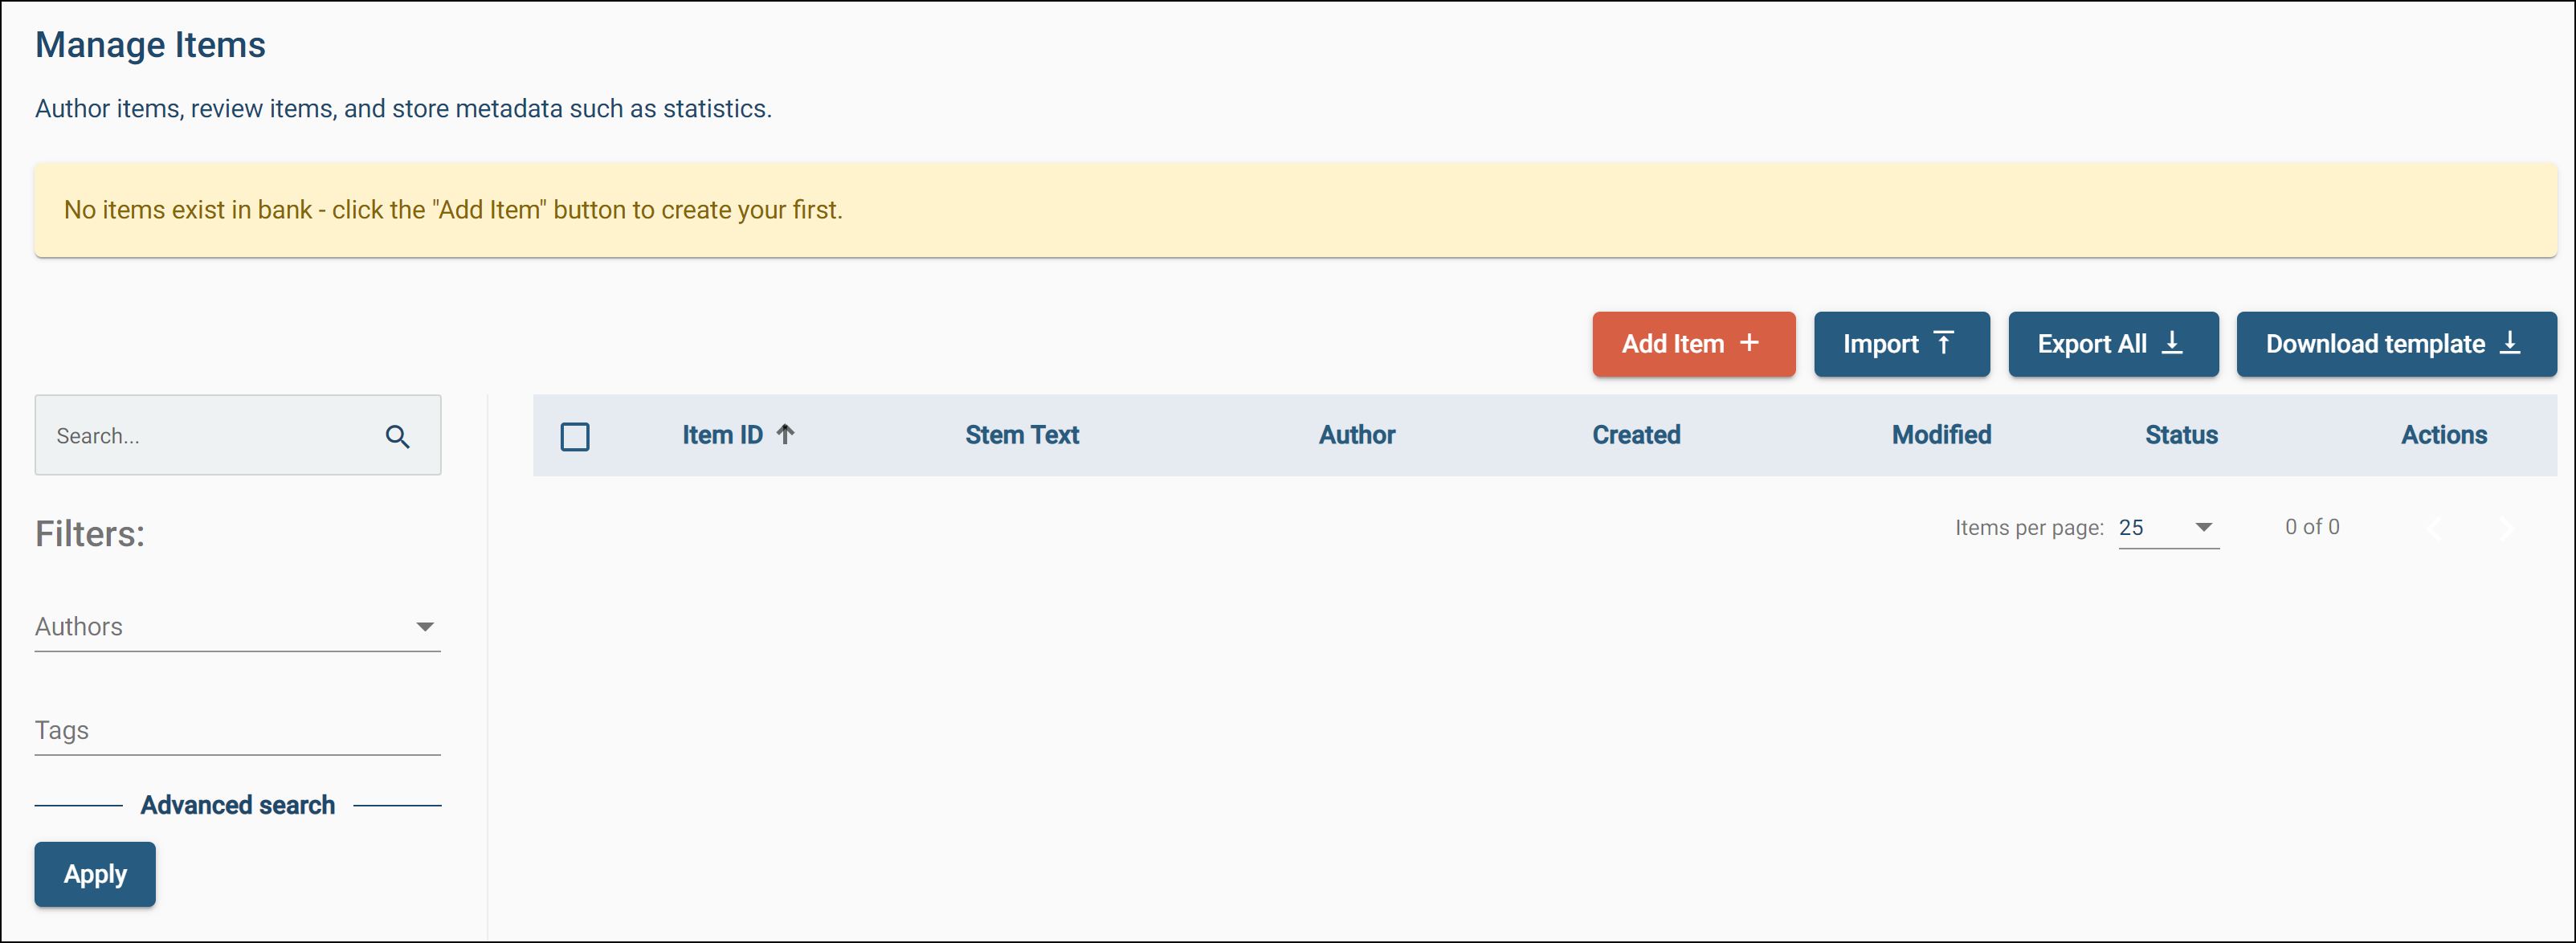Go to the previous page arrow
This screenshot has height=943, width=2576.
click(2435, 529)
